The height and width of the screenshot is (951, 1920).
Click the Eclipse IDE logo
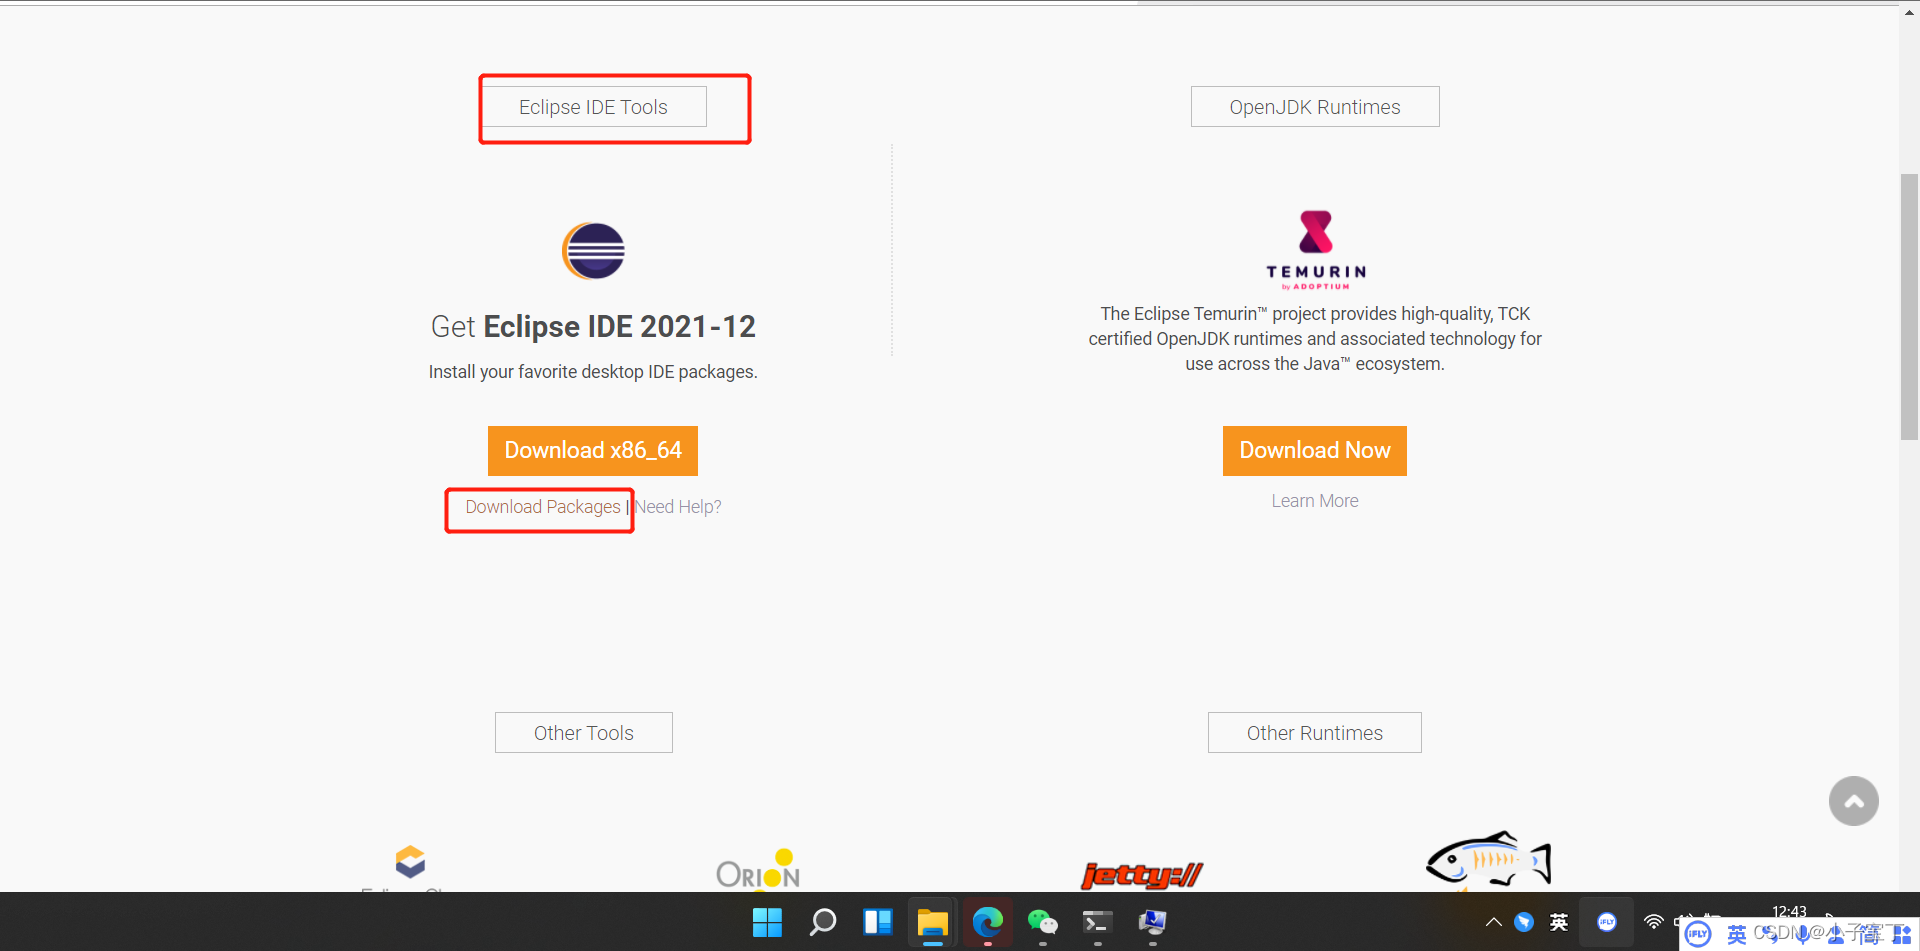(593, 251)
